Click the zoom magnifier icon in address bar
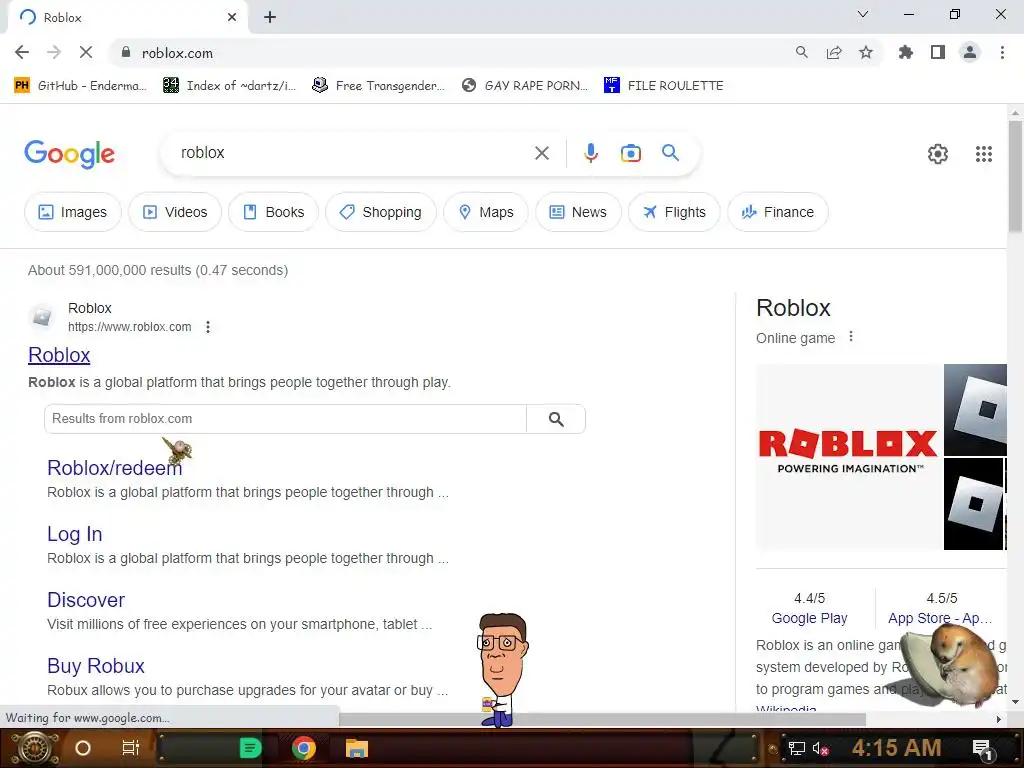 click(801, 52)
